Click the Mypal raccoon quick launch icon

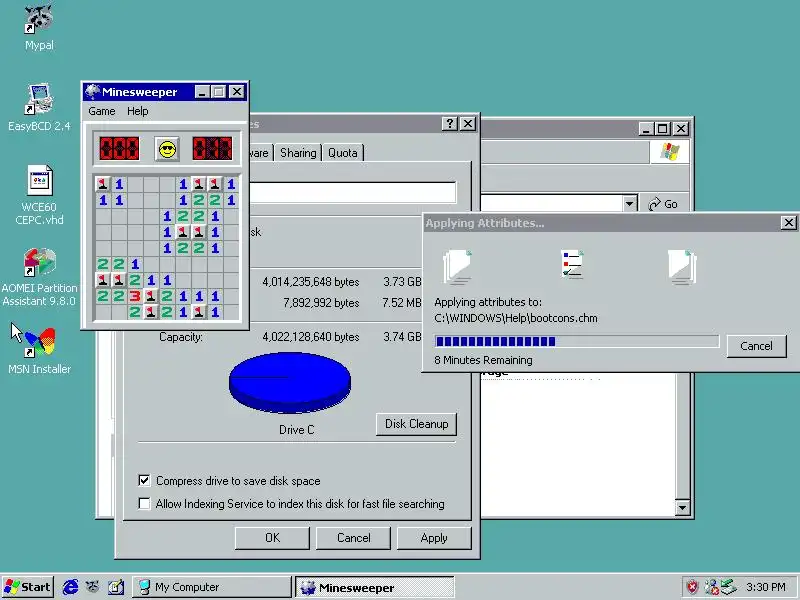[93, 587]
